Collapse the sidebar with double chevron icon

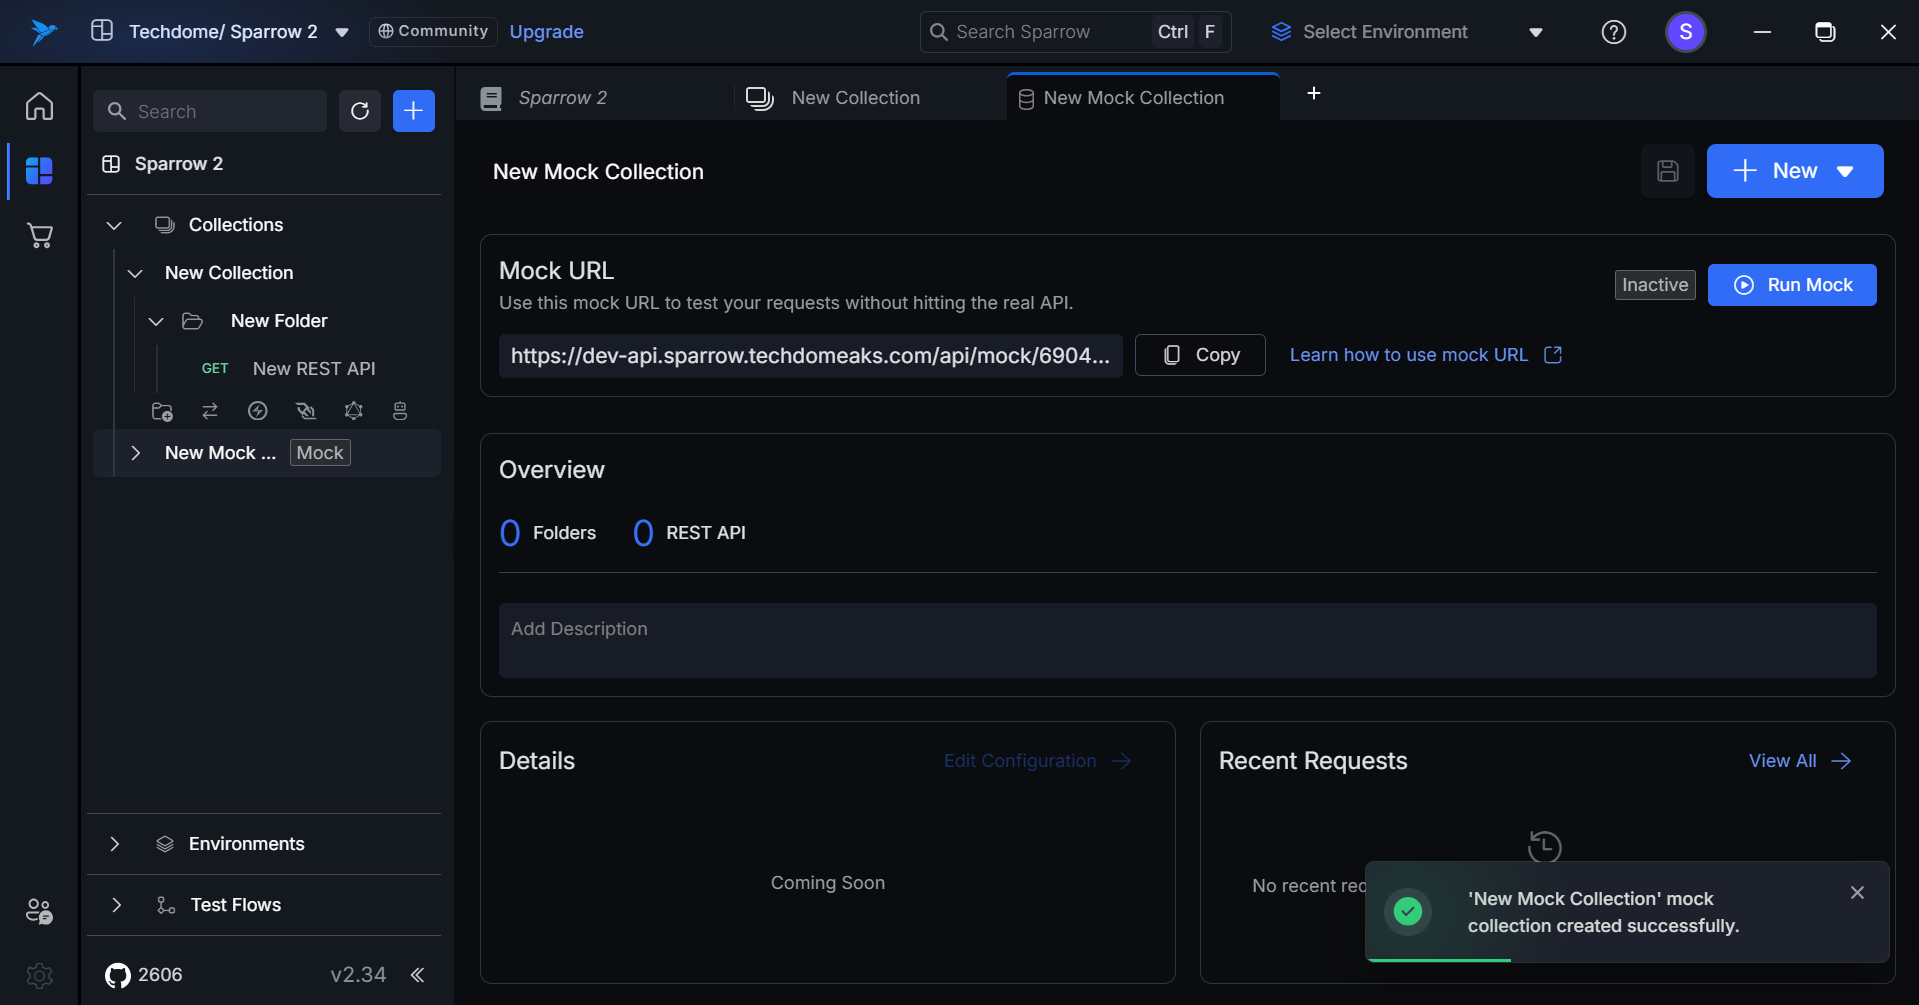pos(417,975)
